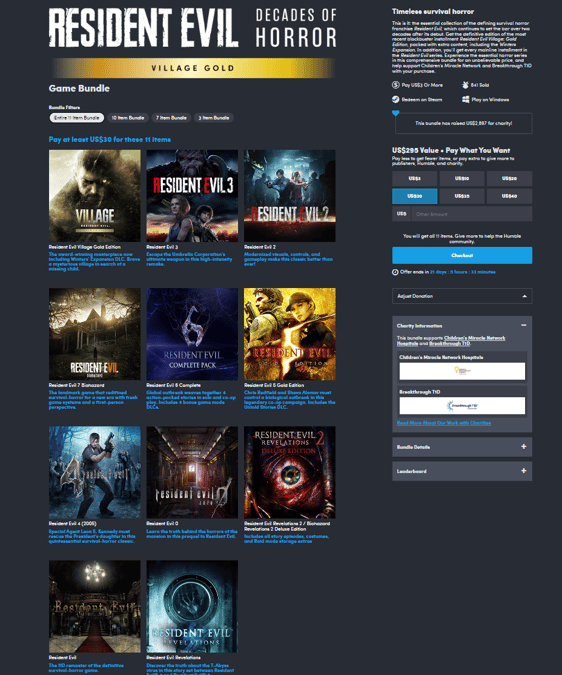
Task: Click the Resident Evil 4 (2005) title
Action: (72, 523)
